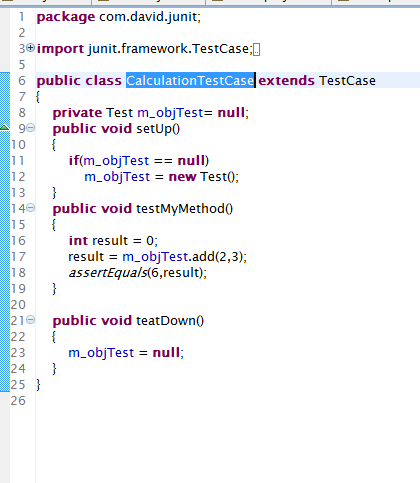This screenshot has height=483, width=420.
Task: Click line number 20 in the ruler
Action: pyautogui.click(x=18, y=305)
